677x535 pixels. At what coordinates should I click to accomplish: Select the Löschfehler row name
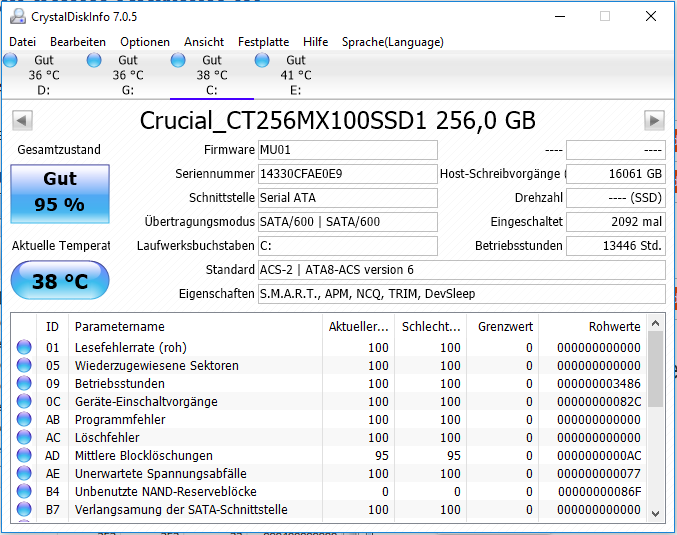[107, 438]
